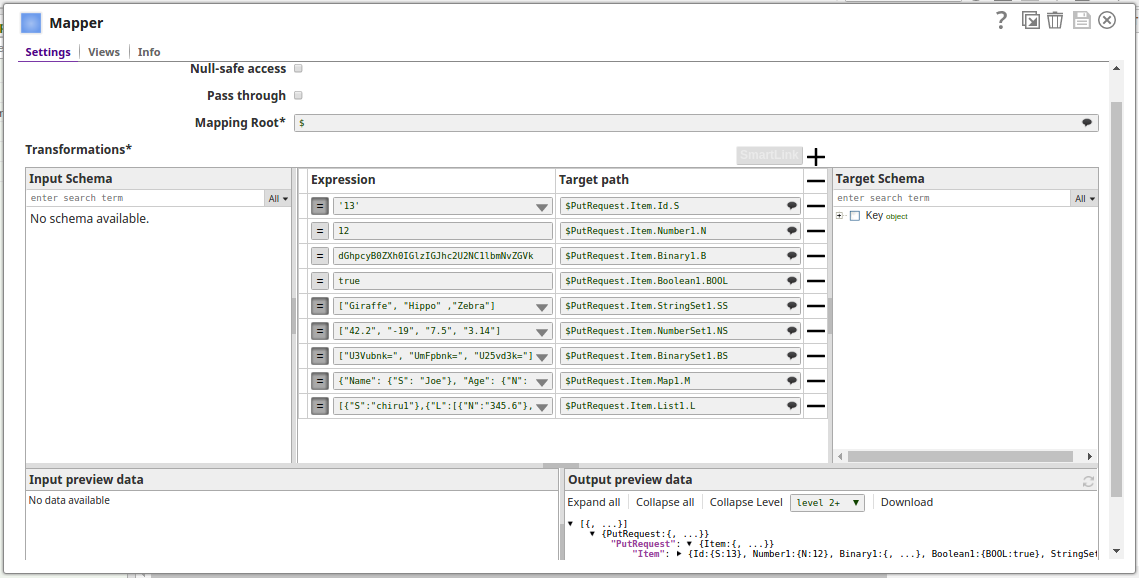This screenshot has width=1139, height=578.
Task: Focus the Input Schema search field
Action: point(145,198)
